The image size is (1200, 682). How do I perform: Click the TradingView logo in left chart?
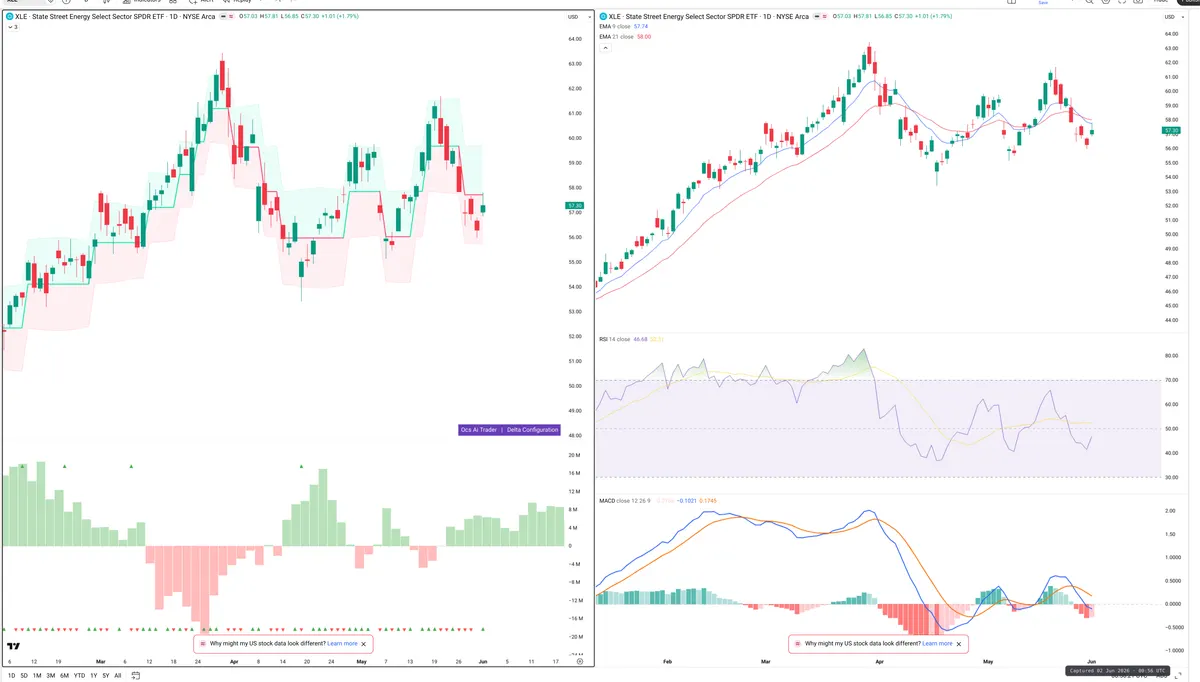[x=13, y=647]
